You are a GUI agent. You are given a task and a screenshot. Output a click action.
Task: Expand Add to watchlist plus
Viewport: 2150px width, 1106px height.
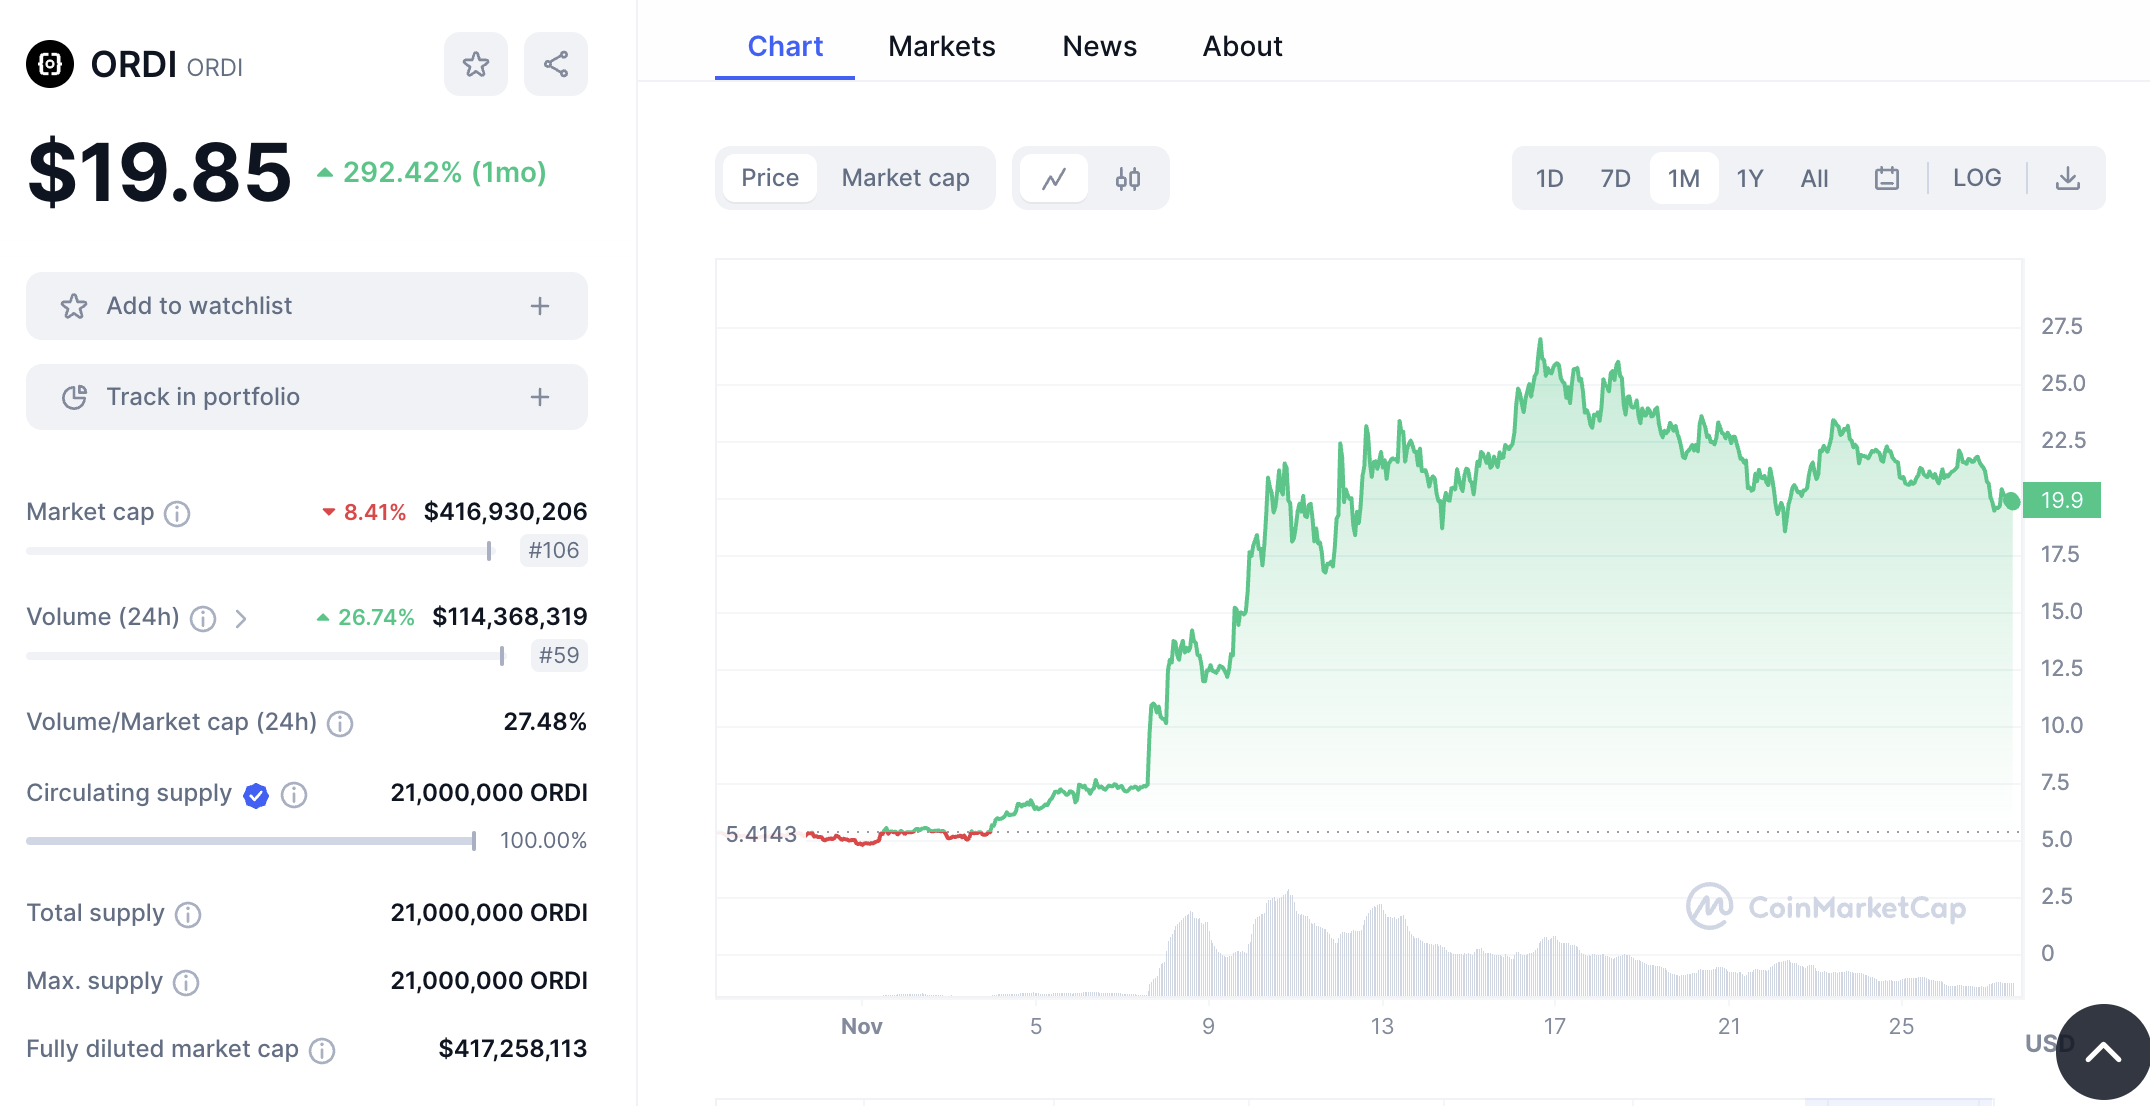(540, 306)
